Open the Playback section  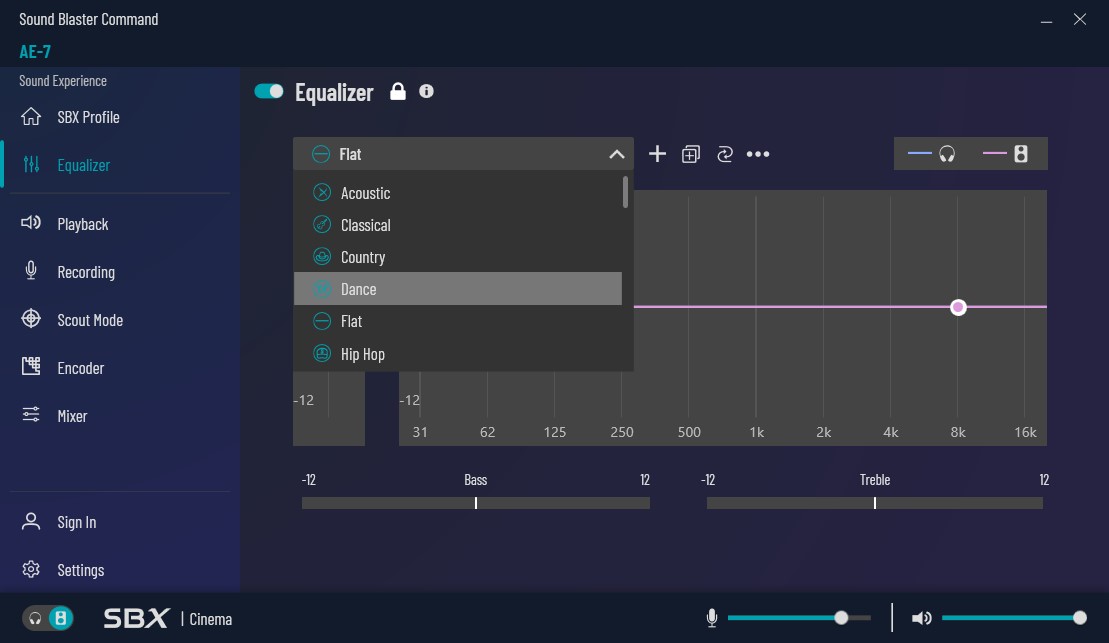click(x=83, y=224)
